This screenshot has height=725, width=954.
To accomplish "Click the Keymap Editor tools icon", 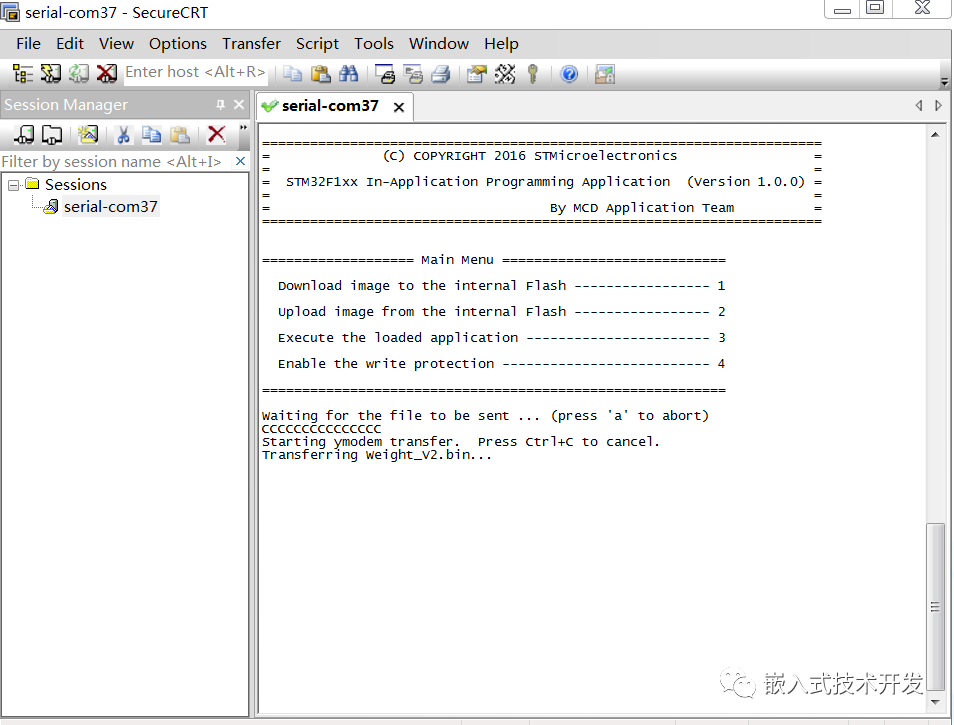I will pyautogui.click(x=505, y=74).
